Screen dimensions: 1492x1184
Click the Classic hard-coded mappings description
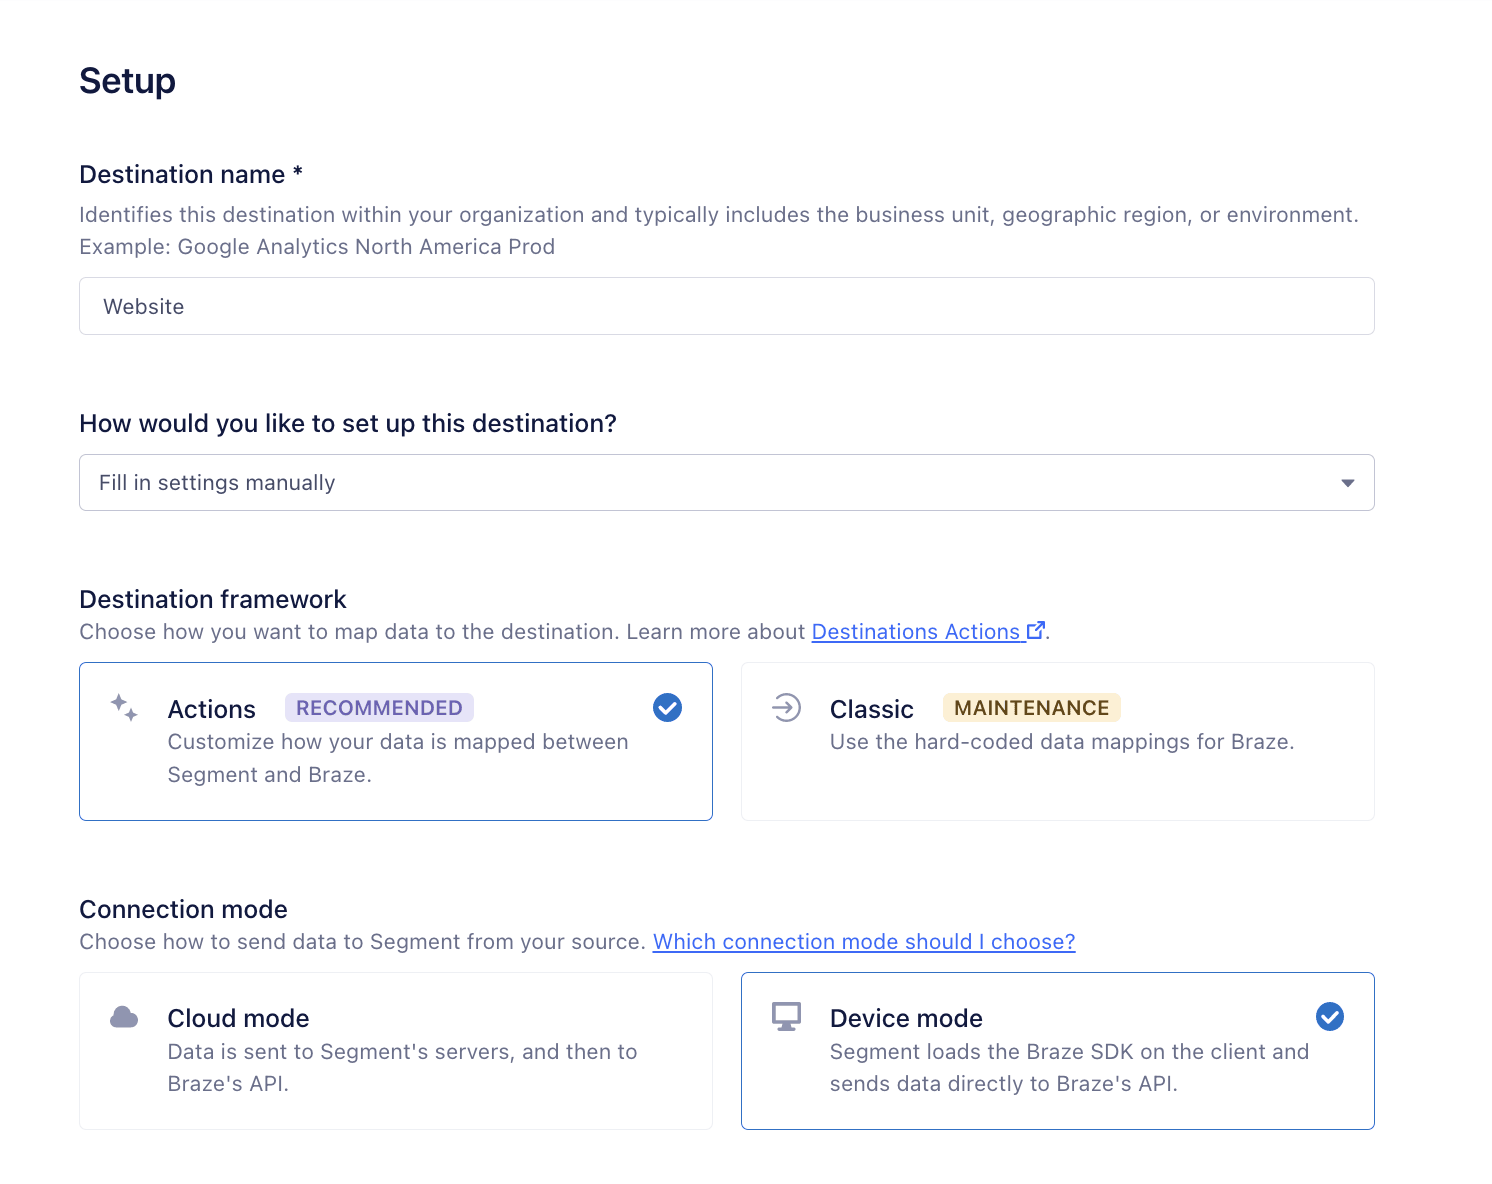pyautogui.click(x=1062, y=742)
